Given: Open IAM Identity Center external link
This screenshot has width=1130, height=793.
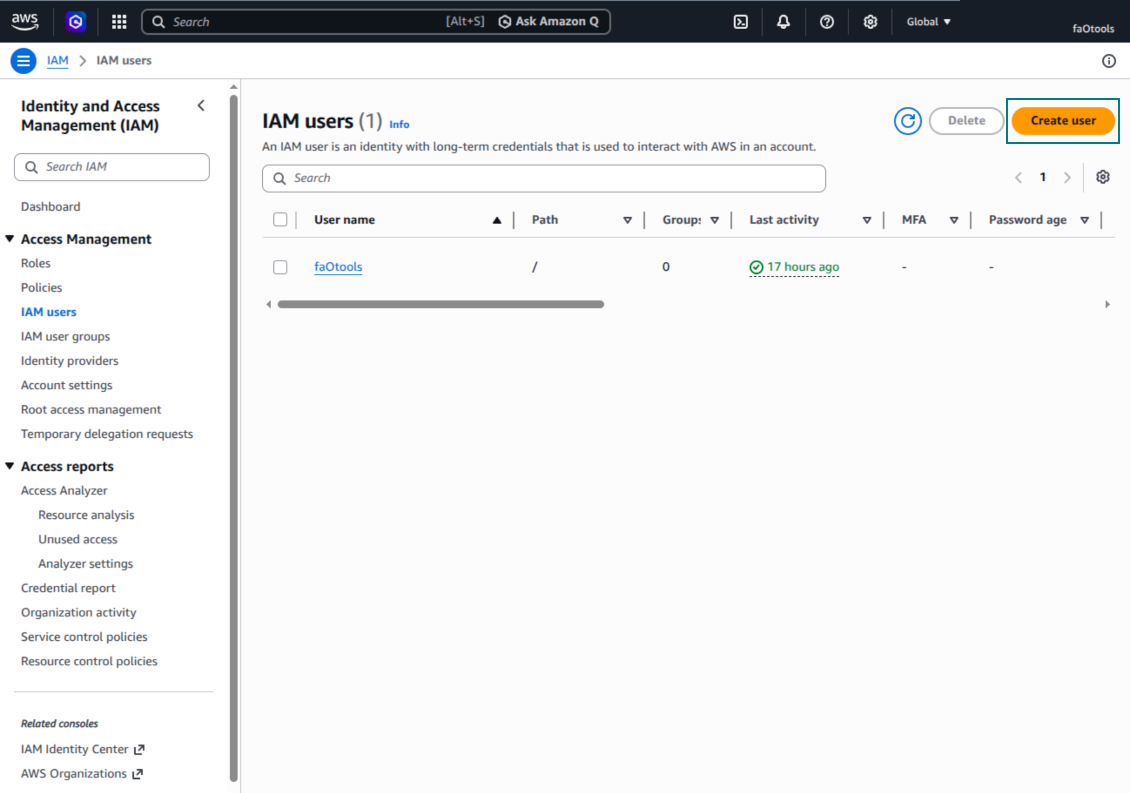Looking at the screenshot, I should [x=83, y=749].
